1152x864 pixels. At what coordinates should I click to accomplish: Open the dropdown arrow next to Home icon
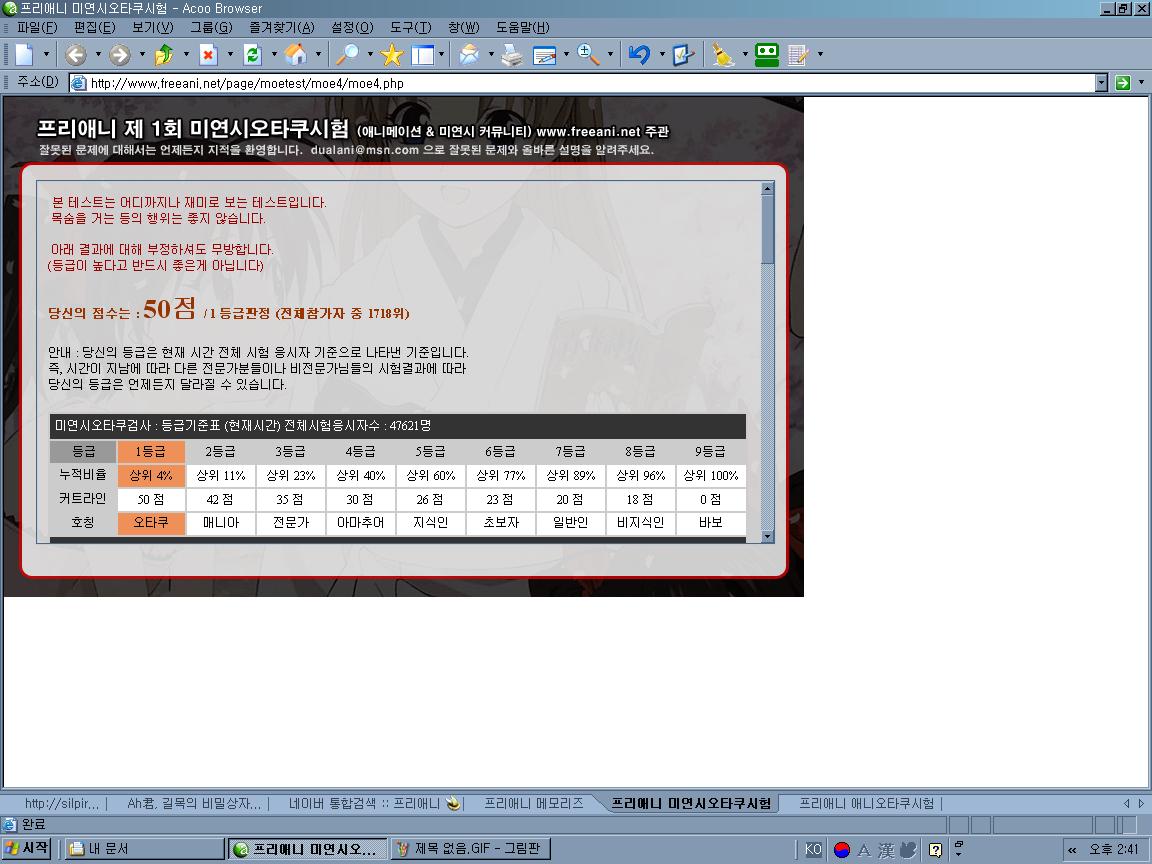coord(318,55)
